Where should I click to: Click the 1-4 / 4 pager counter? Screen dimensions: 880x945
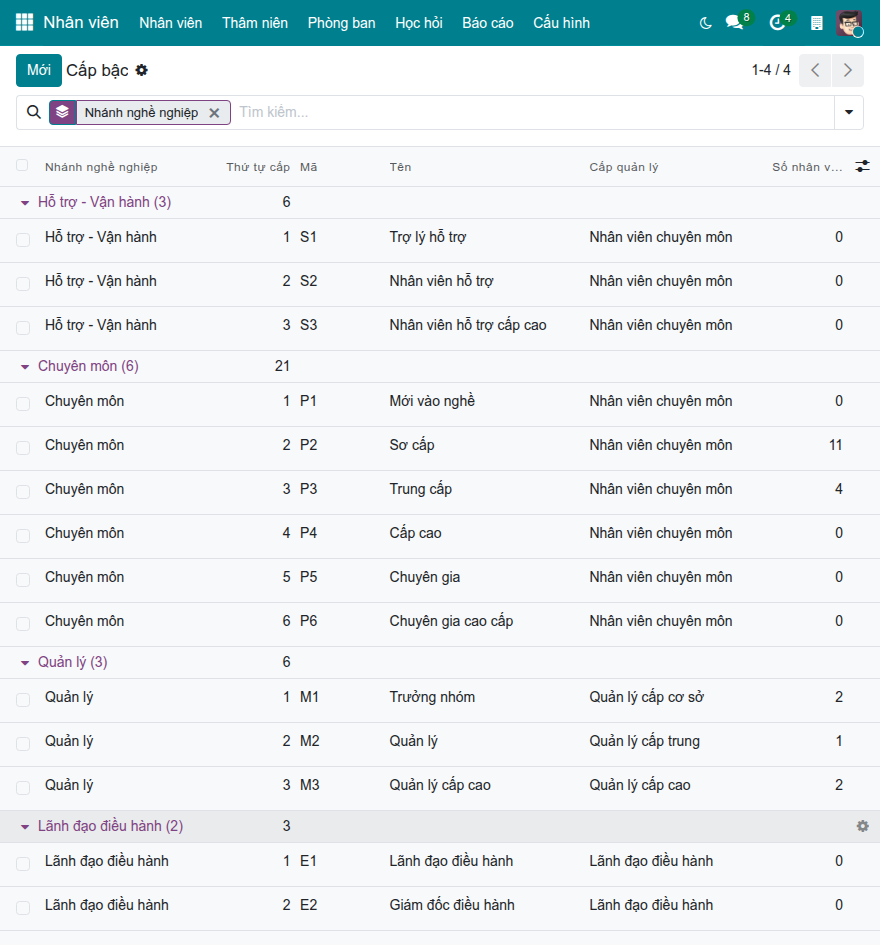pos(771,70)
